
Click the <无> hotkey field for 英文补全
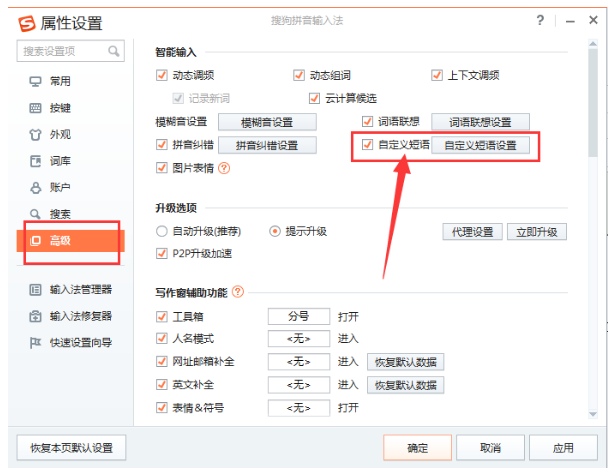(299, 385)
